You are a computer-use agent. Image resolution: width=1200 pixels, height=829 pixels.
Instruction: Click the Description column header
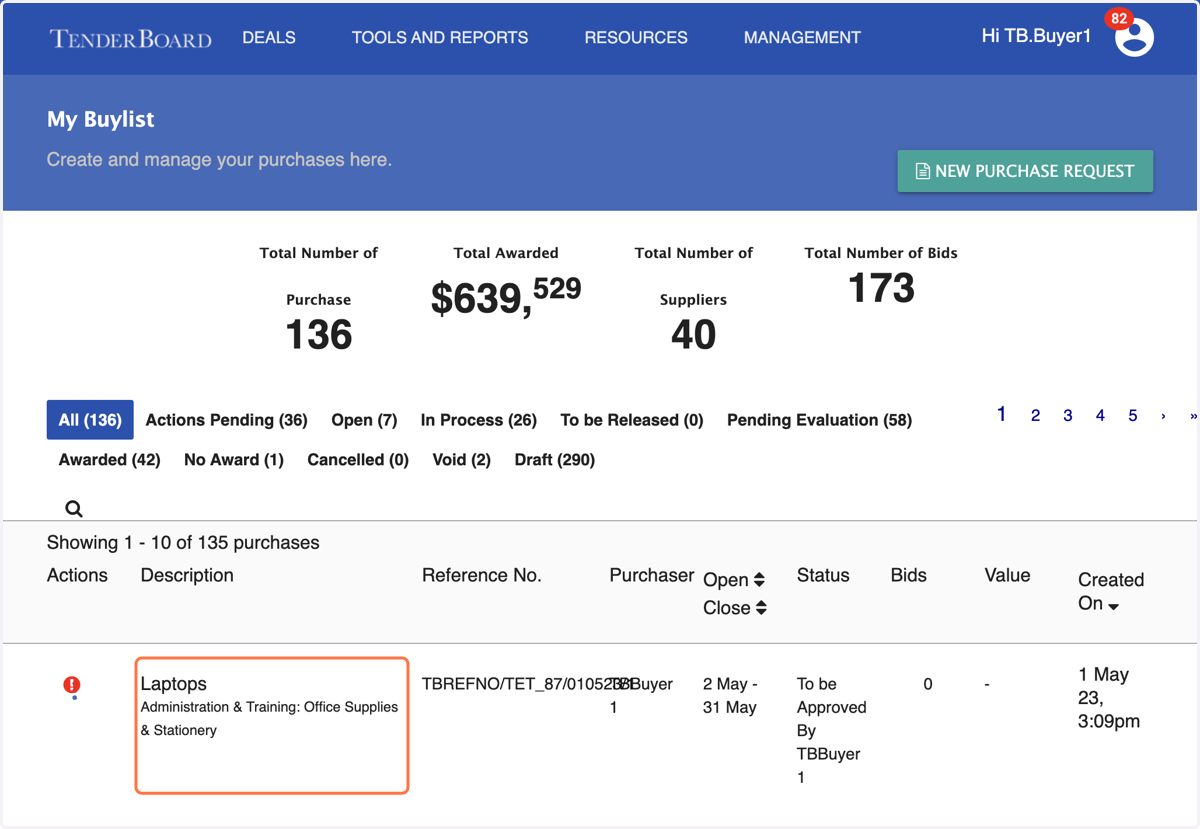[187, 575]
